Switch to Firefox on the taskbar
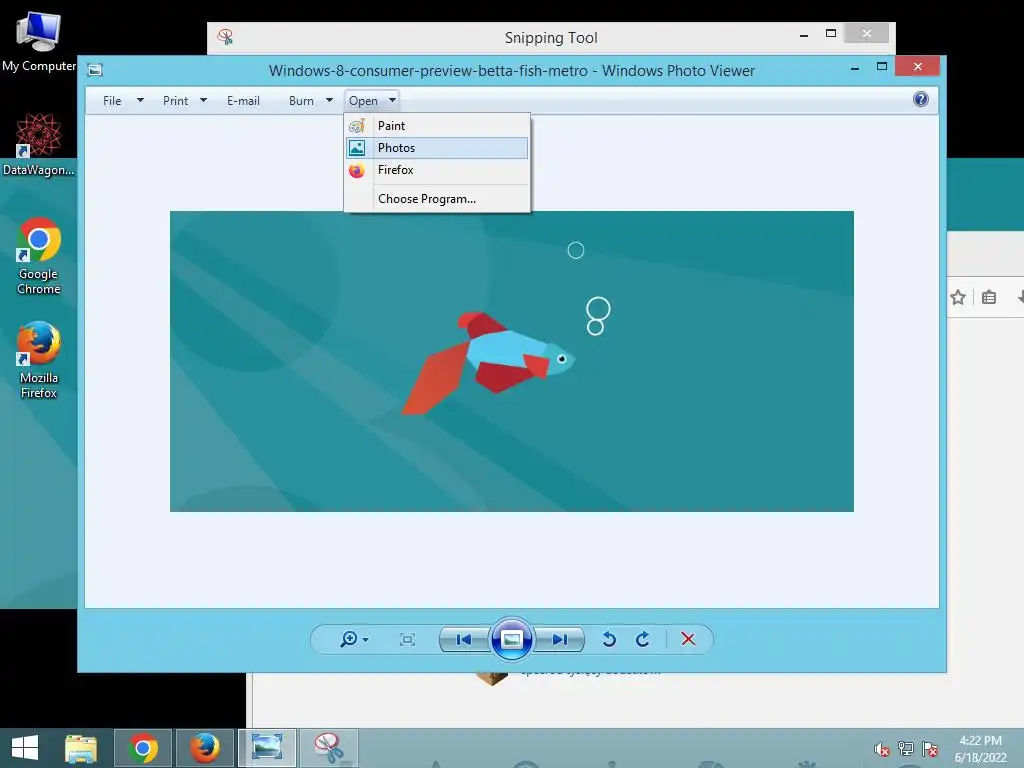Image resolution: width=1024 pixels, height=768 pixels. pyautogui.click(x=204, y=748)
